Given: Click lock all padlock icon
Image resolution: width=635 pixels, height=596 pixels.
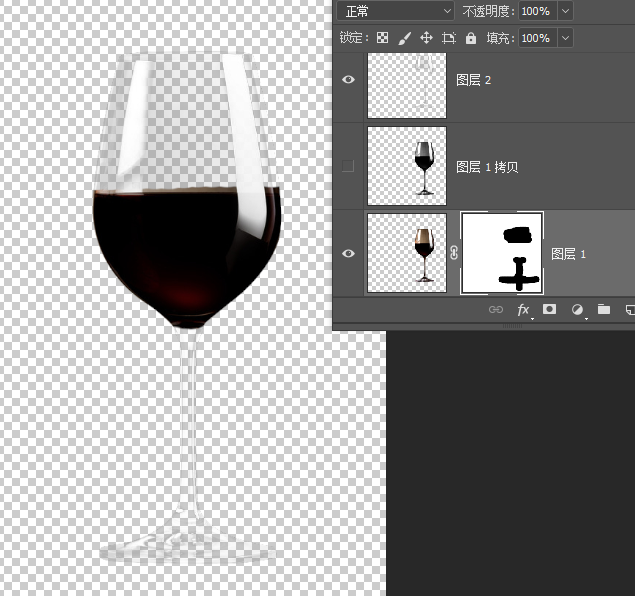Looking at the screenshot, I should 470,38.
